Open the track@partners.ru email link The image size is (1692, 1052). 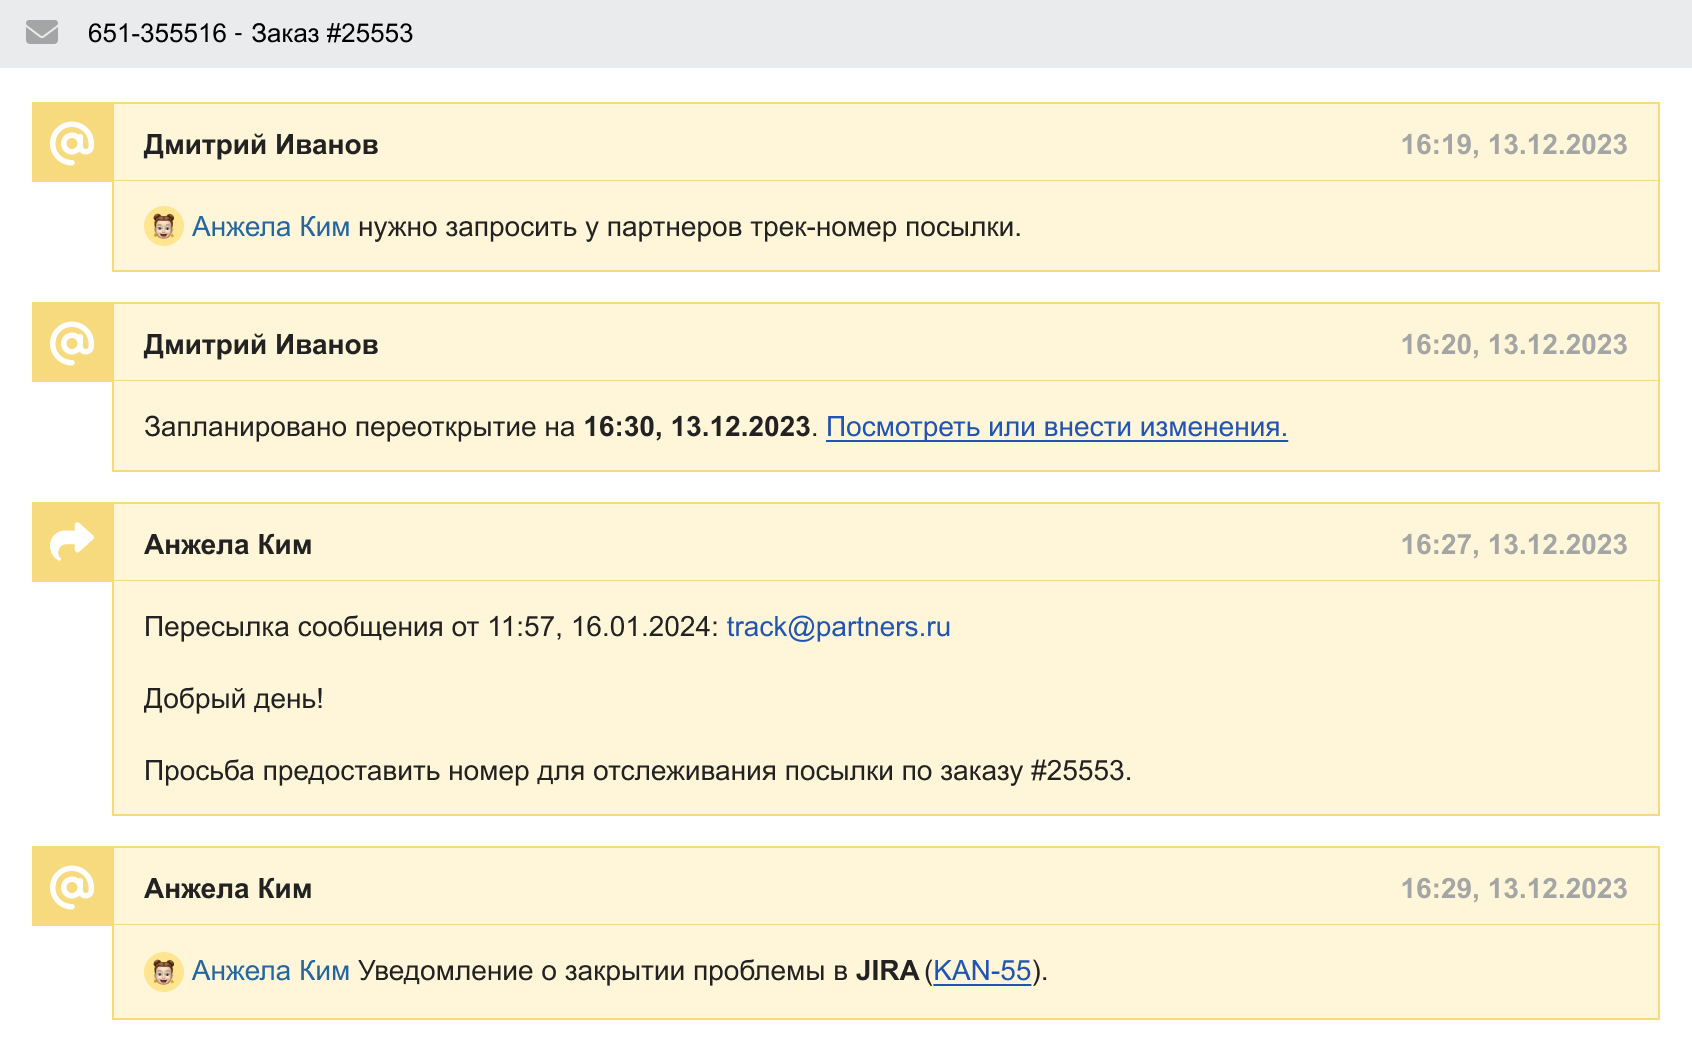838,627
